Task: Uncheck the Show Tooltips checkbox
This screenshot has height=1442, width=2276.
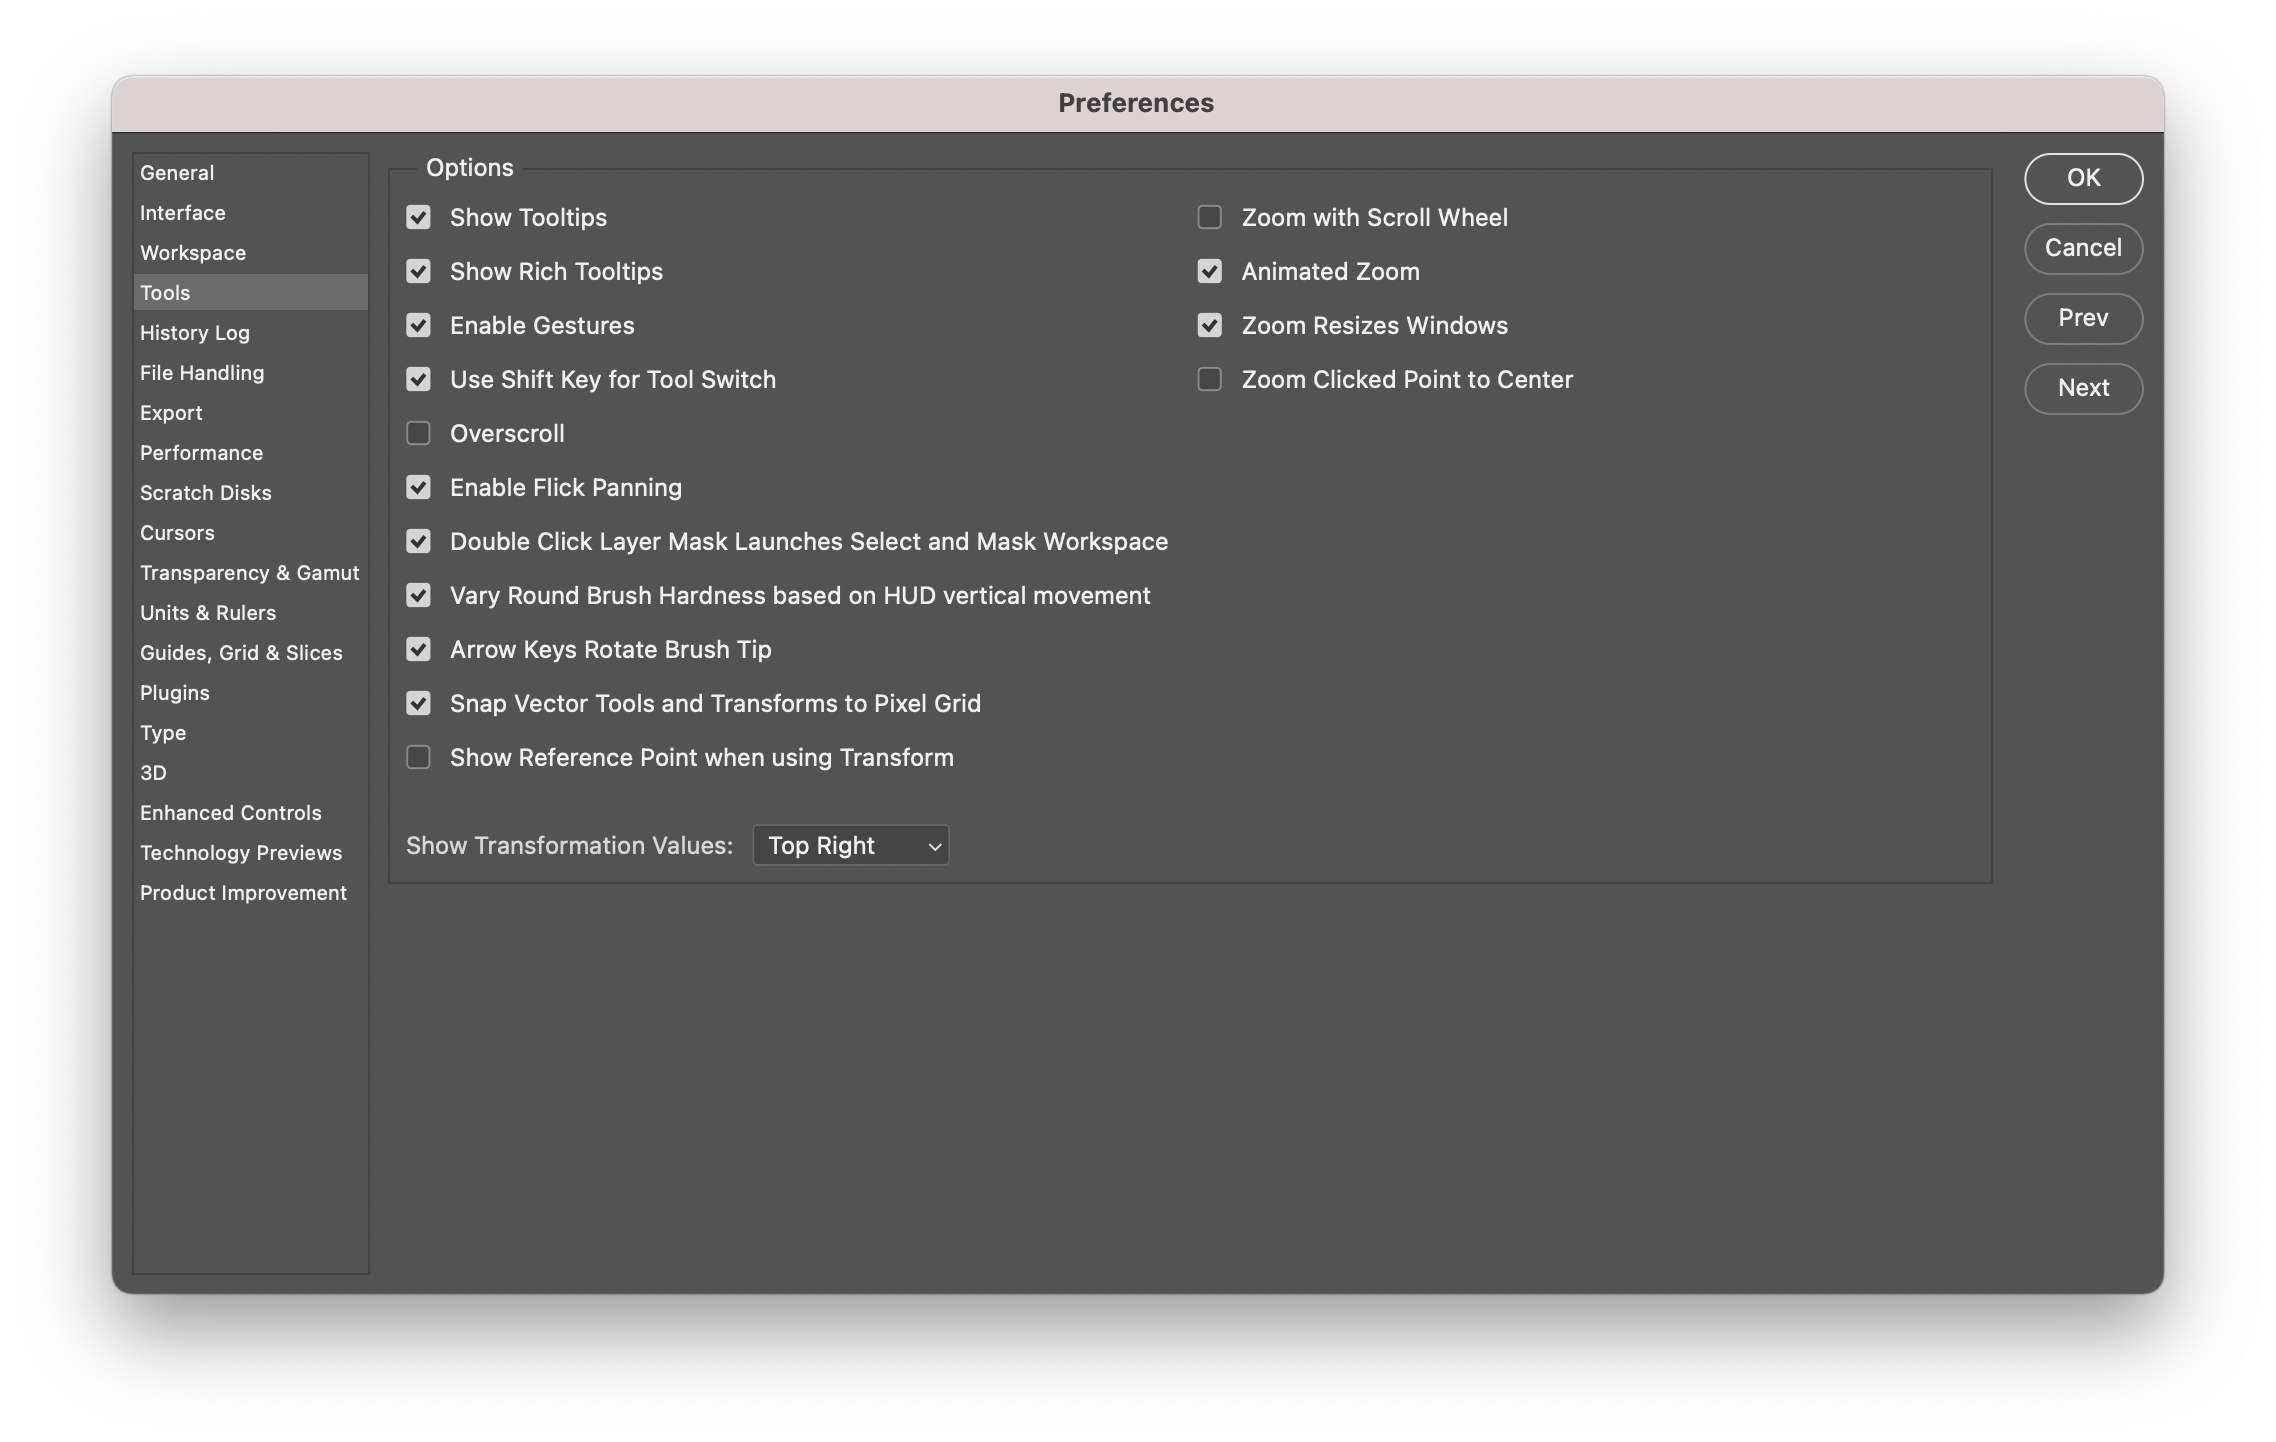Action: tap(418, 218)
